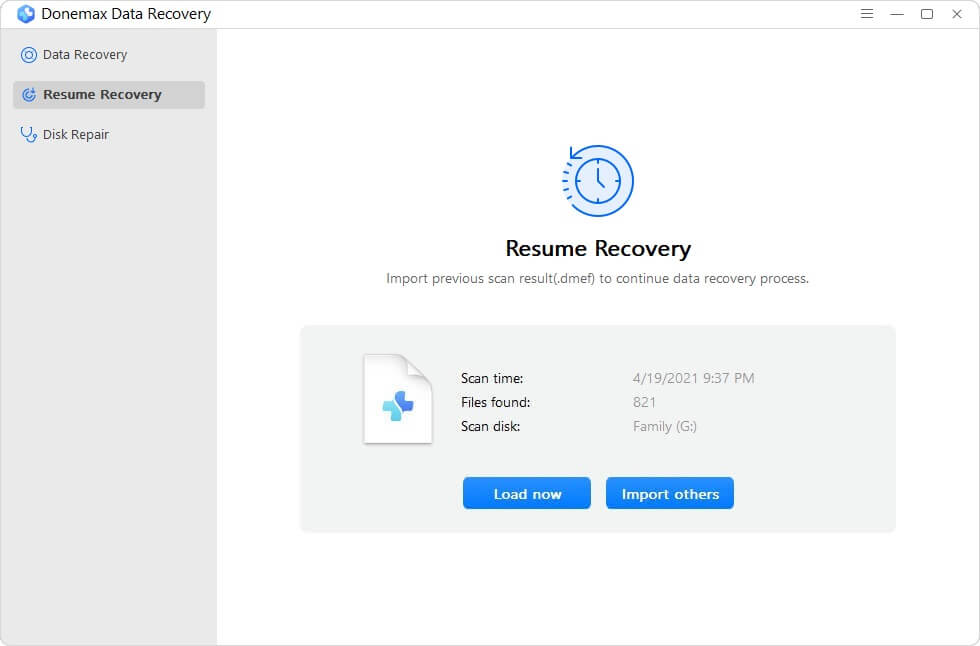Click the Resume Recovery sidebar icon
This screenshot has width=980, height=646.
click(29, 95)
